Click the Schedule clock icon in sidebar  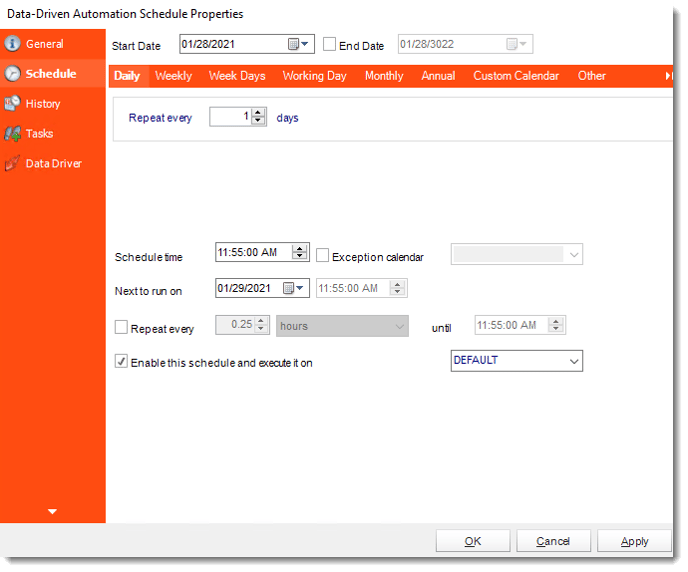click(x=12, y=74)
